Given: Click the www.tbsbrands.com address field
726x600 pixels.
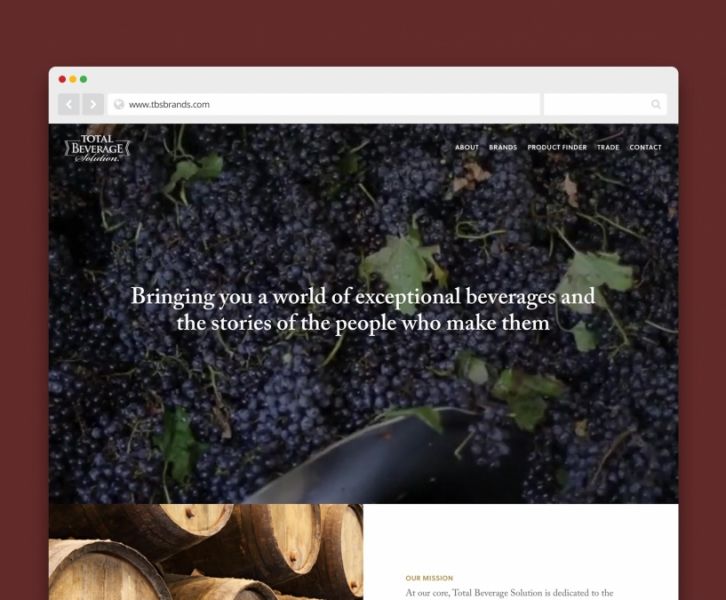Looking at the screenshot, I should click(324, 104).
